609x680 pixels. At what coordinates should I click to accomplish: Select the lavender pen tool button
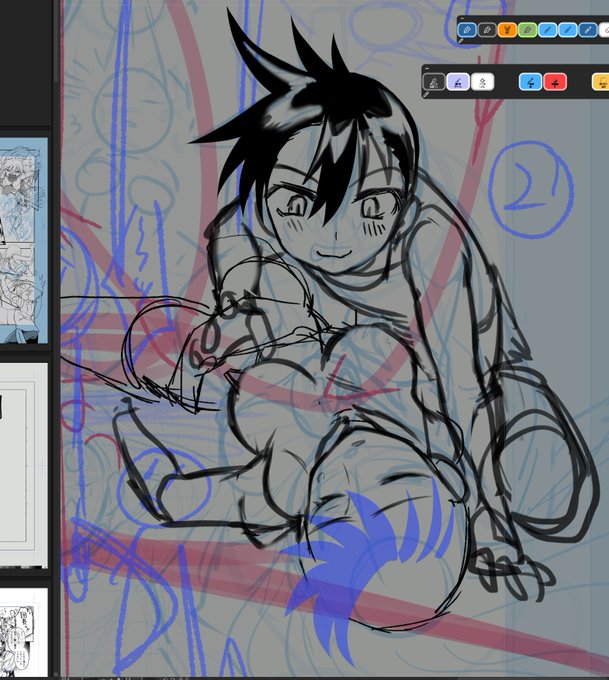click(x=458, y=82)
